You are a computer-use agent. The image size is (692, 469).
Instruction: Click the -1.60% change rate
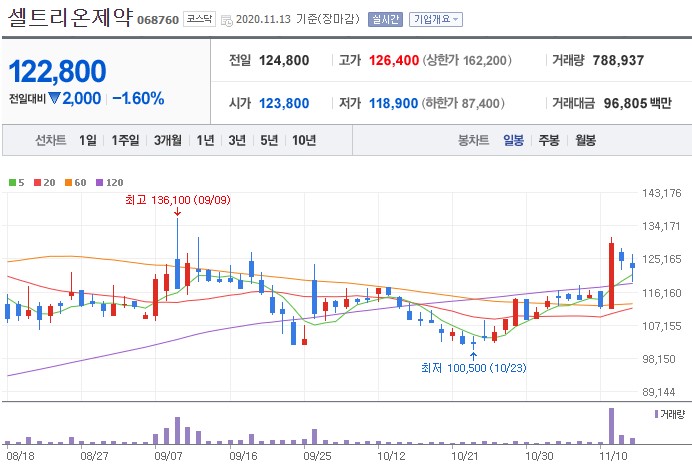[x=139, y=98]
